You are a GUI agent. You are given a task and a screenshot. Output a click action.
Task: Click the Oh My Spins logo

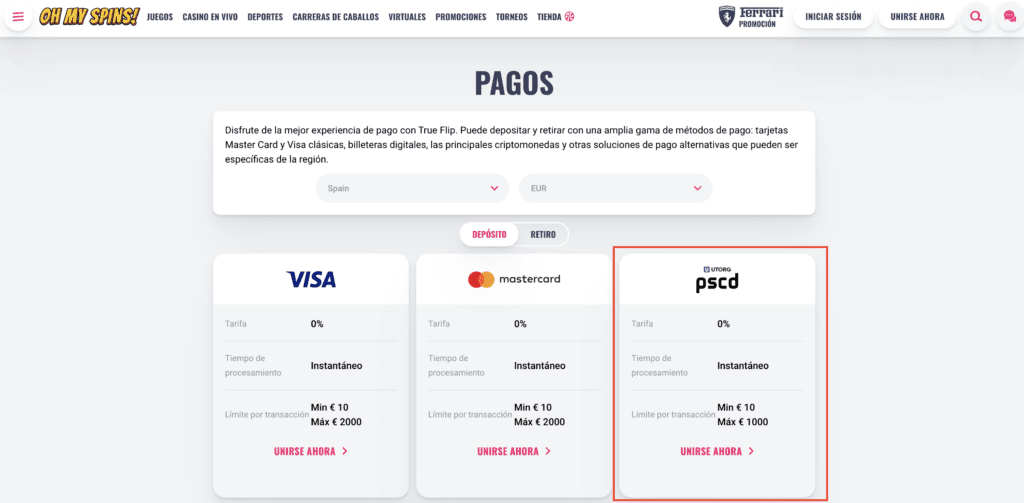coord(89,17)
